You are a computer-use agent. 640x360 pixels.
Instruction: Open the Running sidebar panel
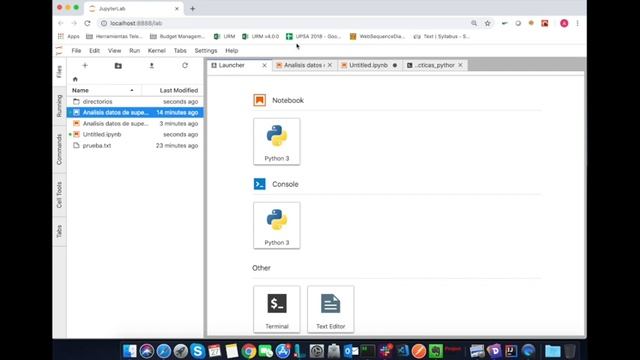point(59,106)
